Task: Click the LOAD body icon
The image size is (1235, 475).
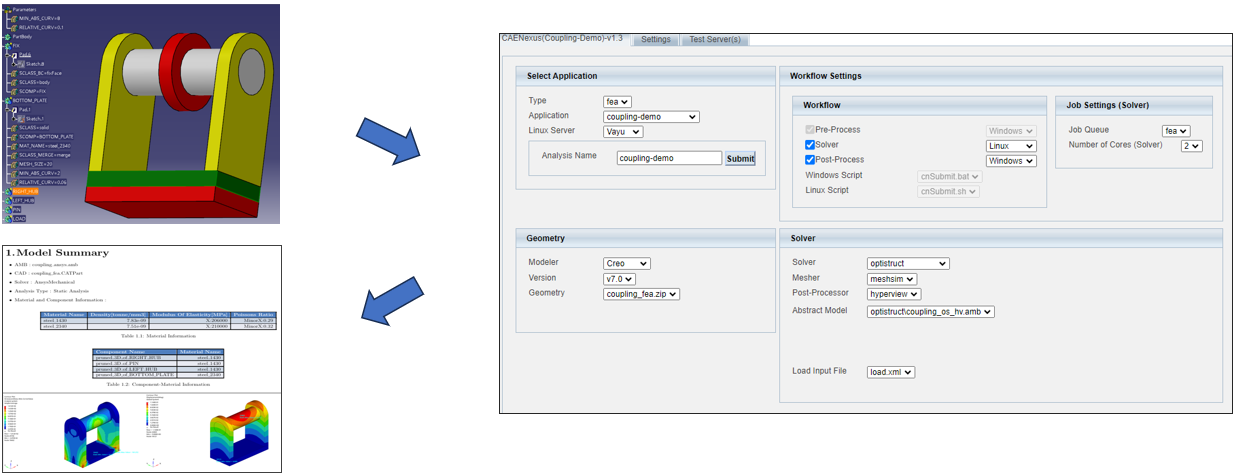Action: (8, 218)
